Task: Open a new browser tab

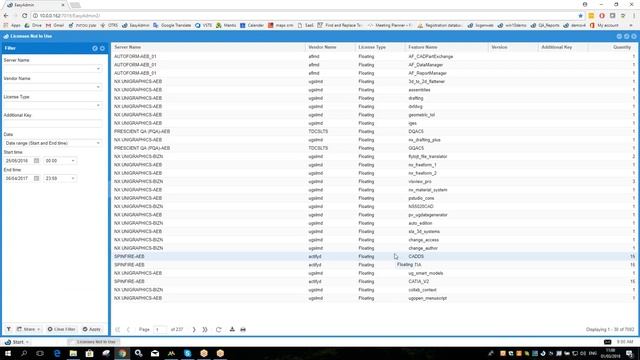Action: (75, 5)
